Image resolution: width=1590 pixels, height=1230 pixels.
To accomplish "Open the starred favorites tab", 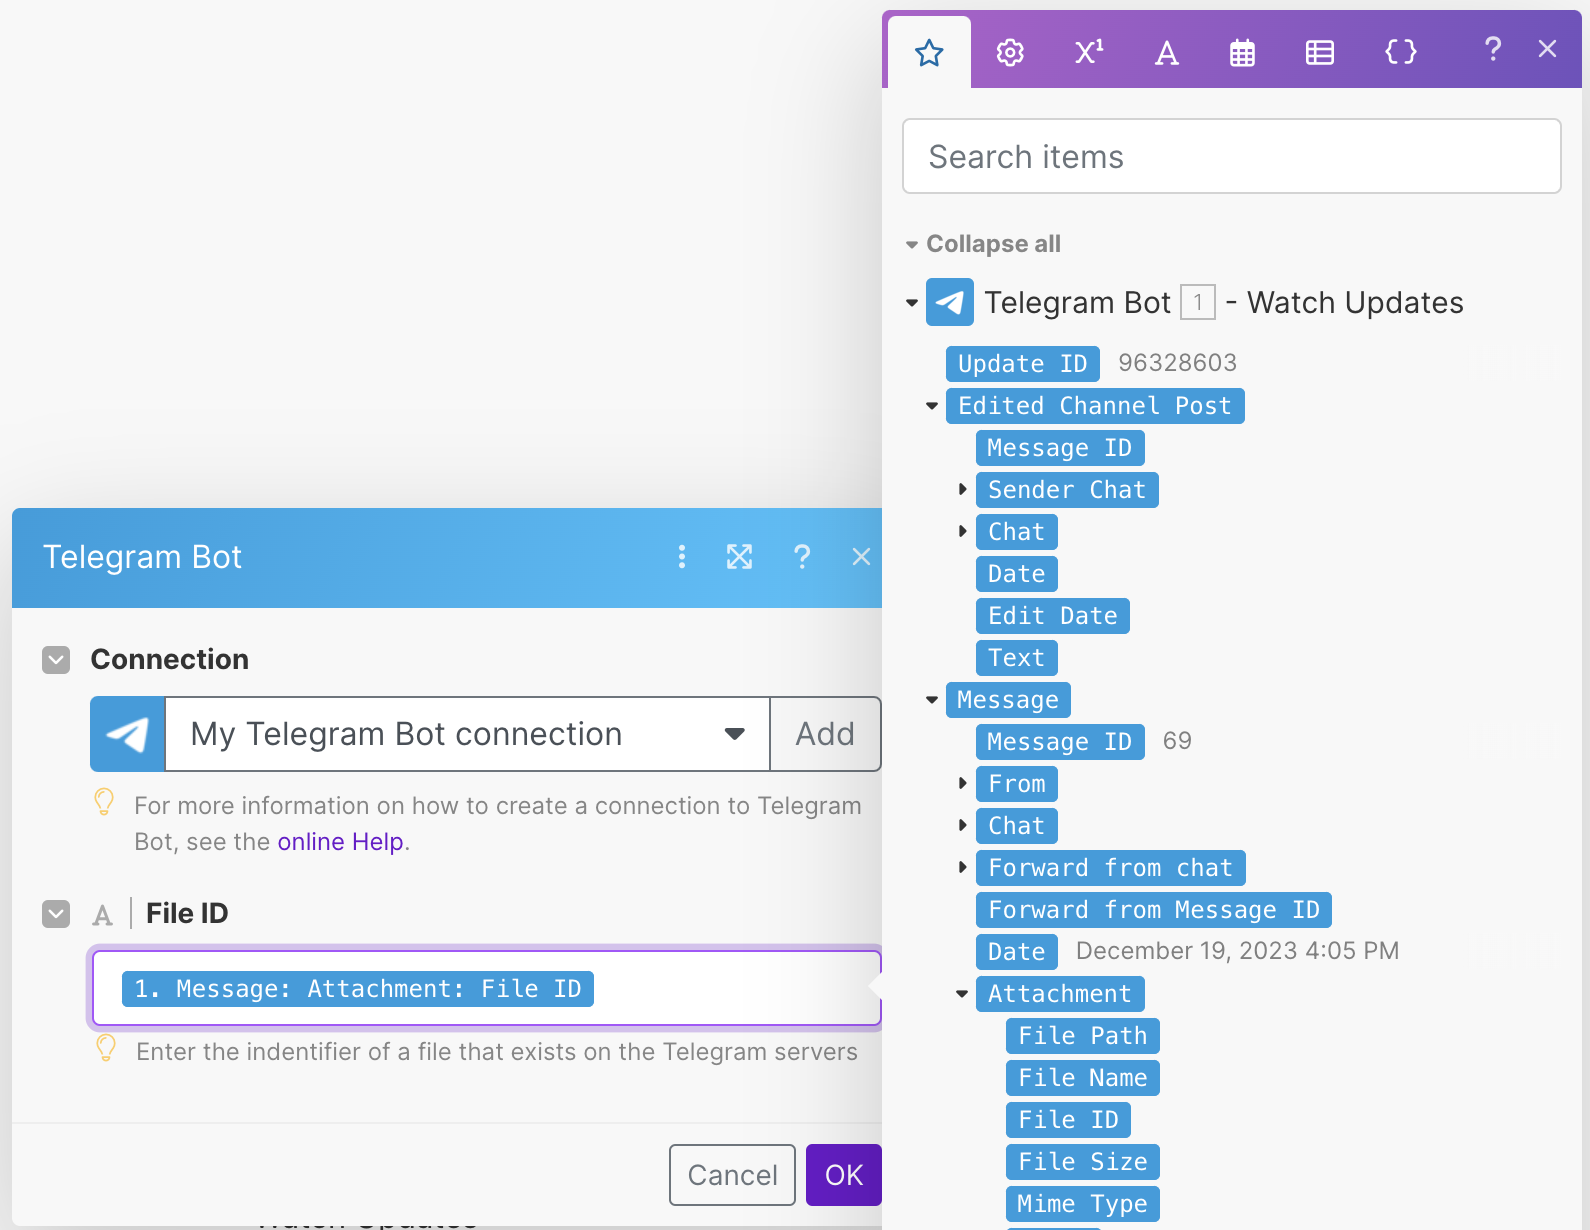I will [x=929, y=52].
